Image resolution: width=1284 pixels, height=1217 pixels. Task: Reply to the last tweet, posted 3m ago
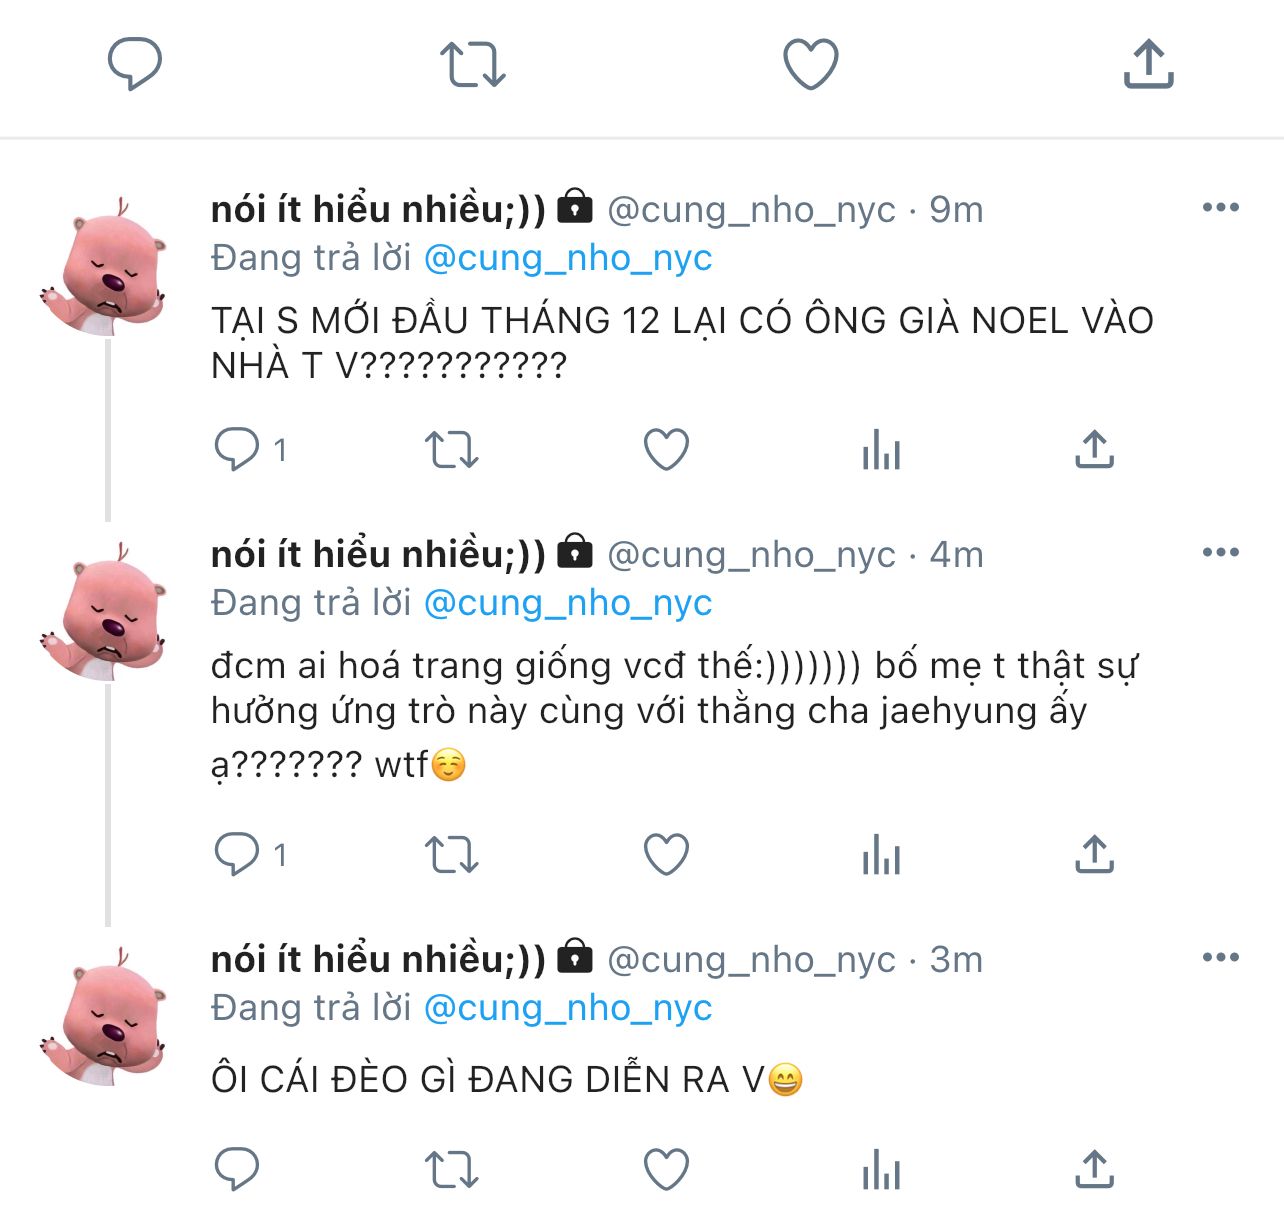237,1170
